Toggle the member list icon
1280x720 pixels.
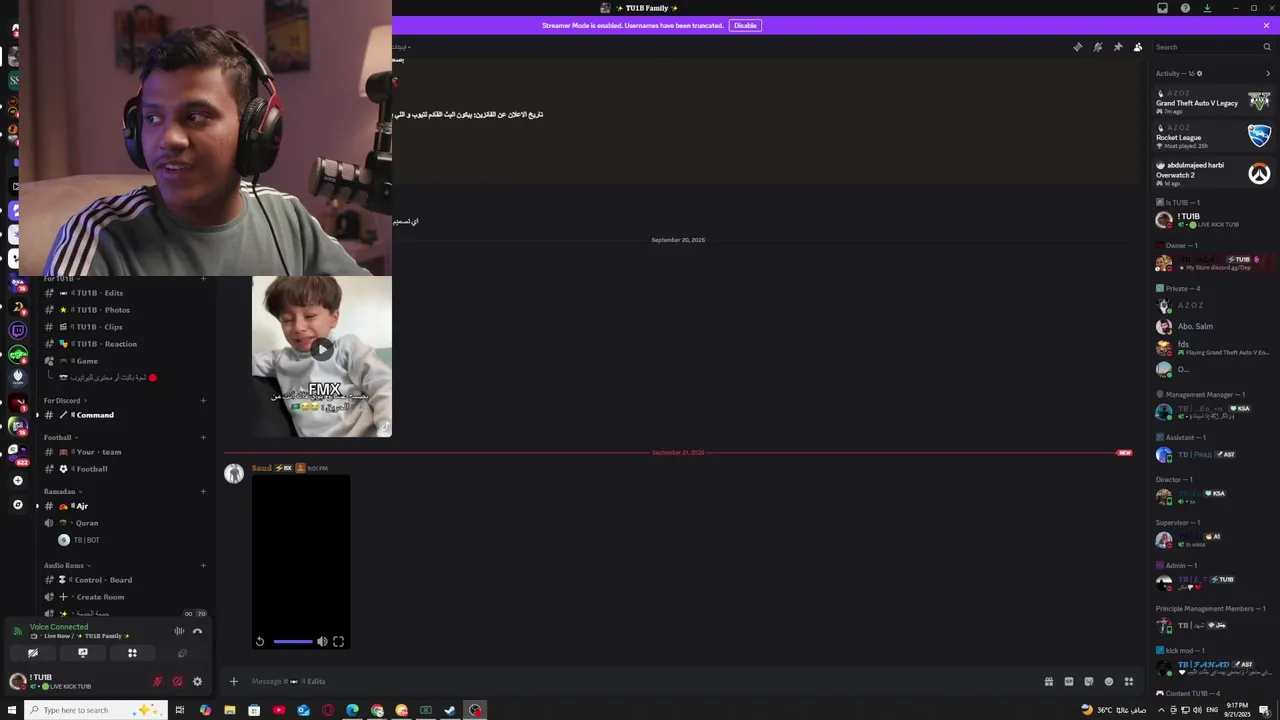click(x=1137, y=47)
